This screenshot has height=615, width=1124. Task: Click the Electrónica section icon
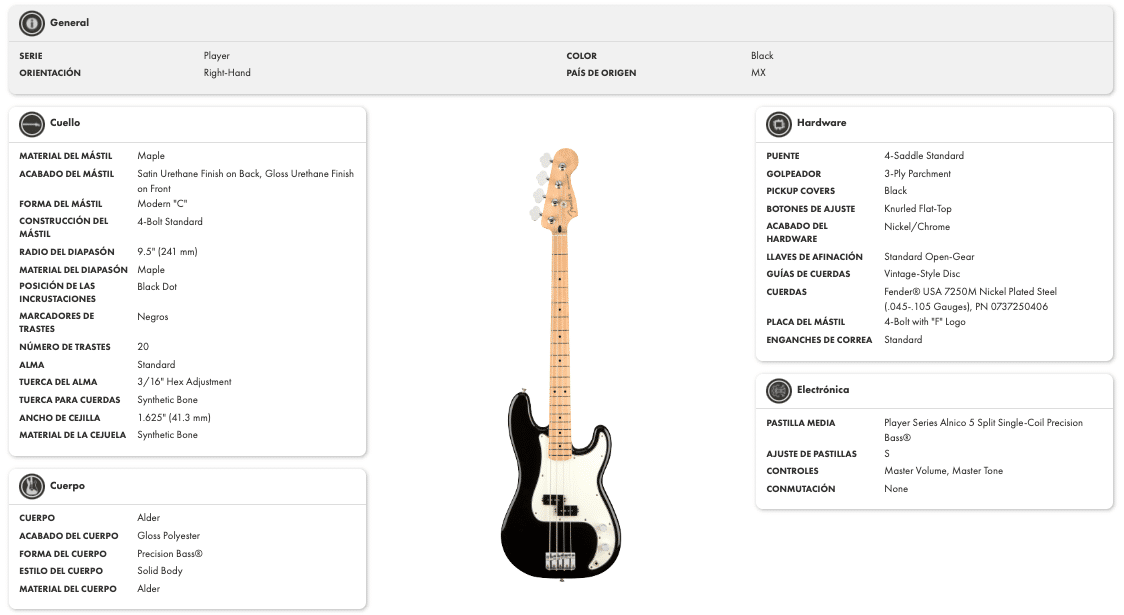point(779,391)
